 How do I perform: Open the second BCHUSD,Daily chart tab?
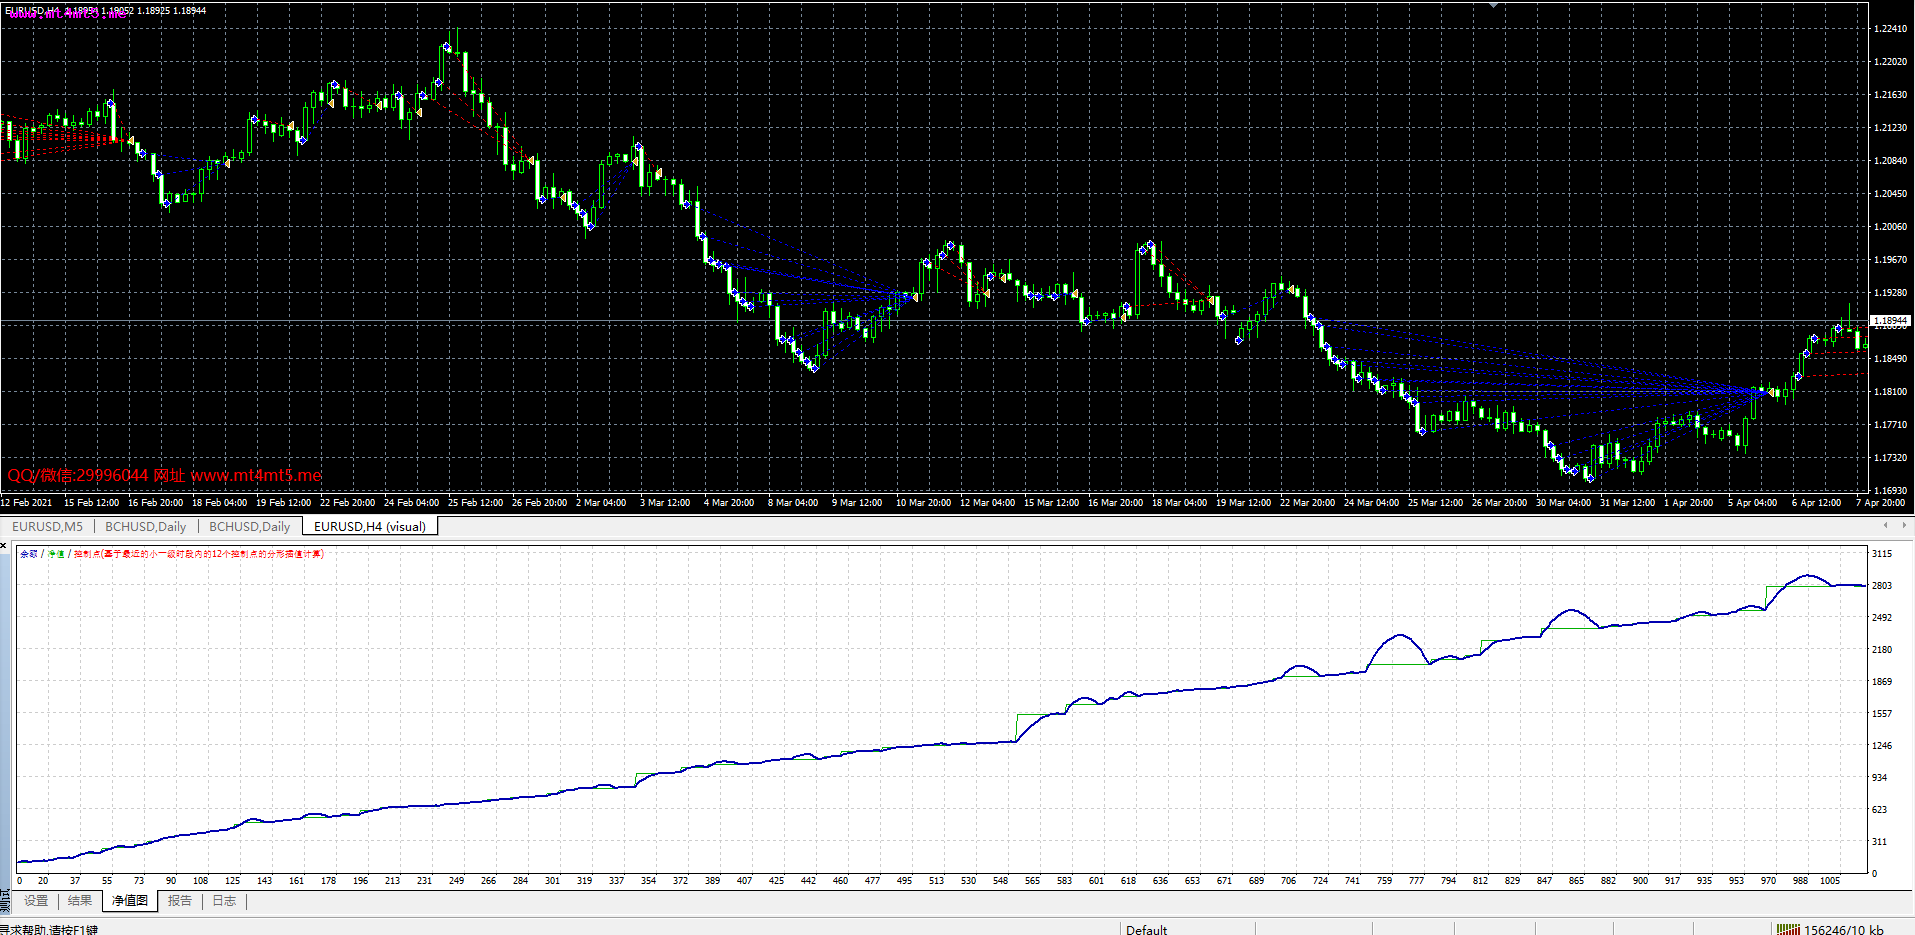[x=249, y=526]
